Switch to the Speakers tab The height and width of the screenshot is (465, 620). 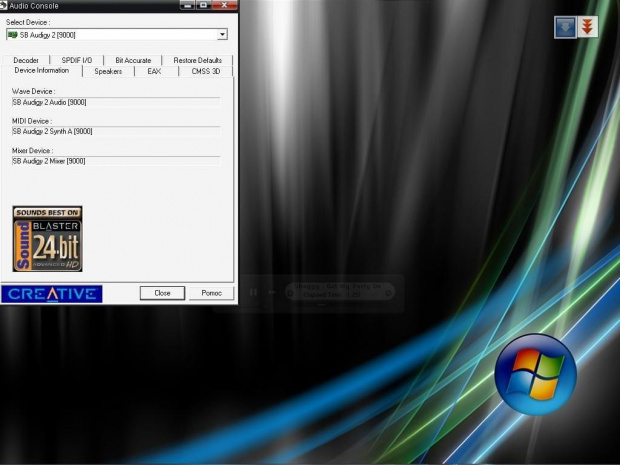pos(108,71)
